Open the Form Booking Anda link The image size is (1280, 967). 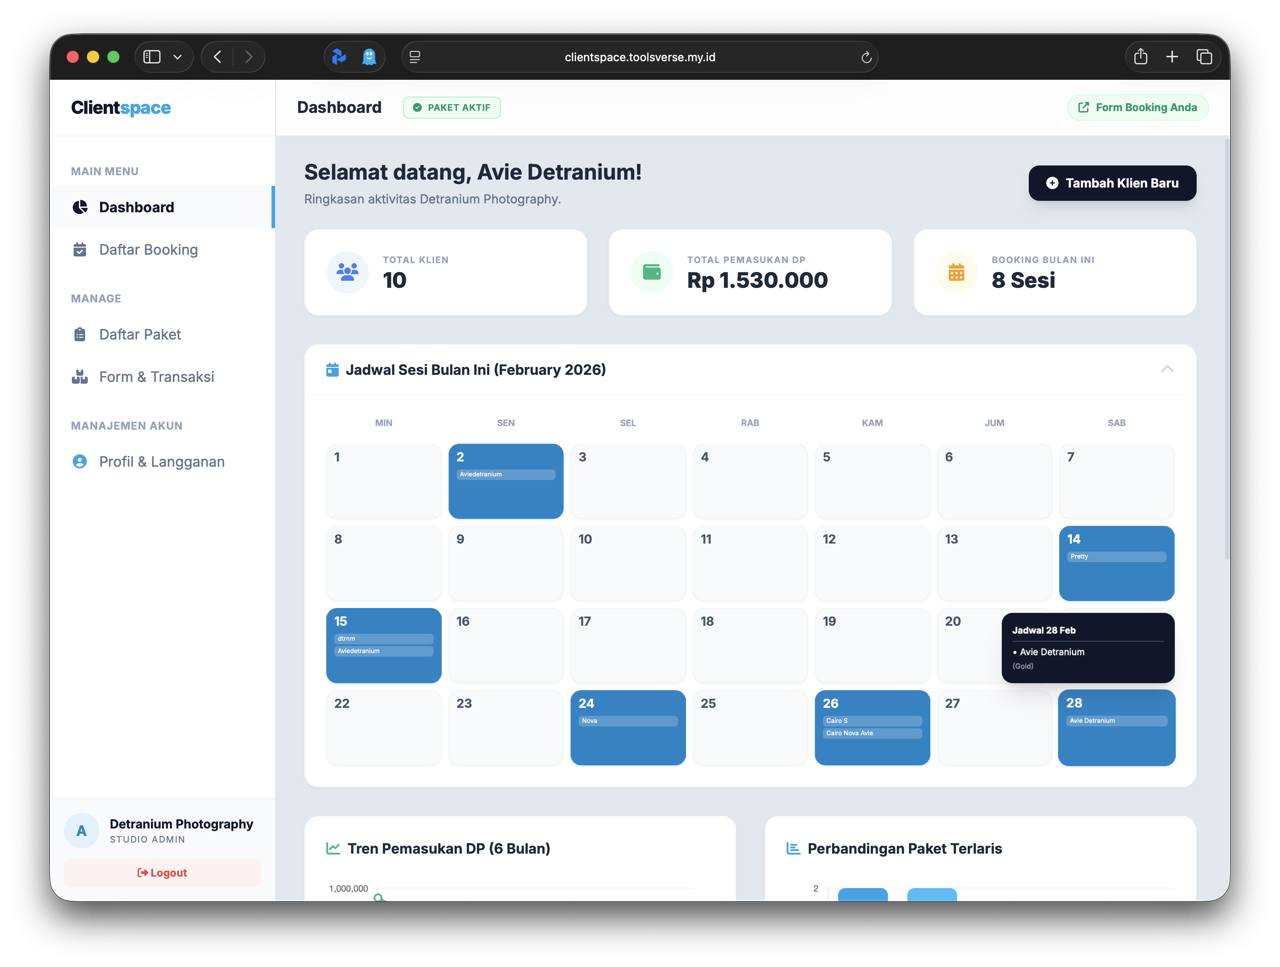pyautogui.click(x=1137, y=107)
